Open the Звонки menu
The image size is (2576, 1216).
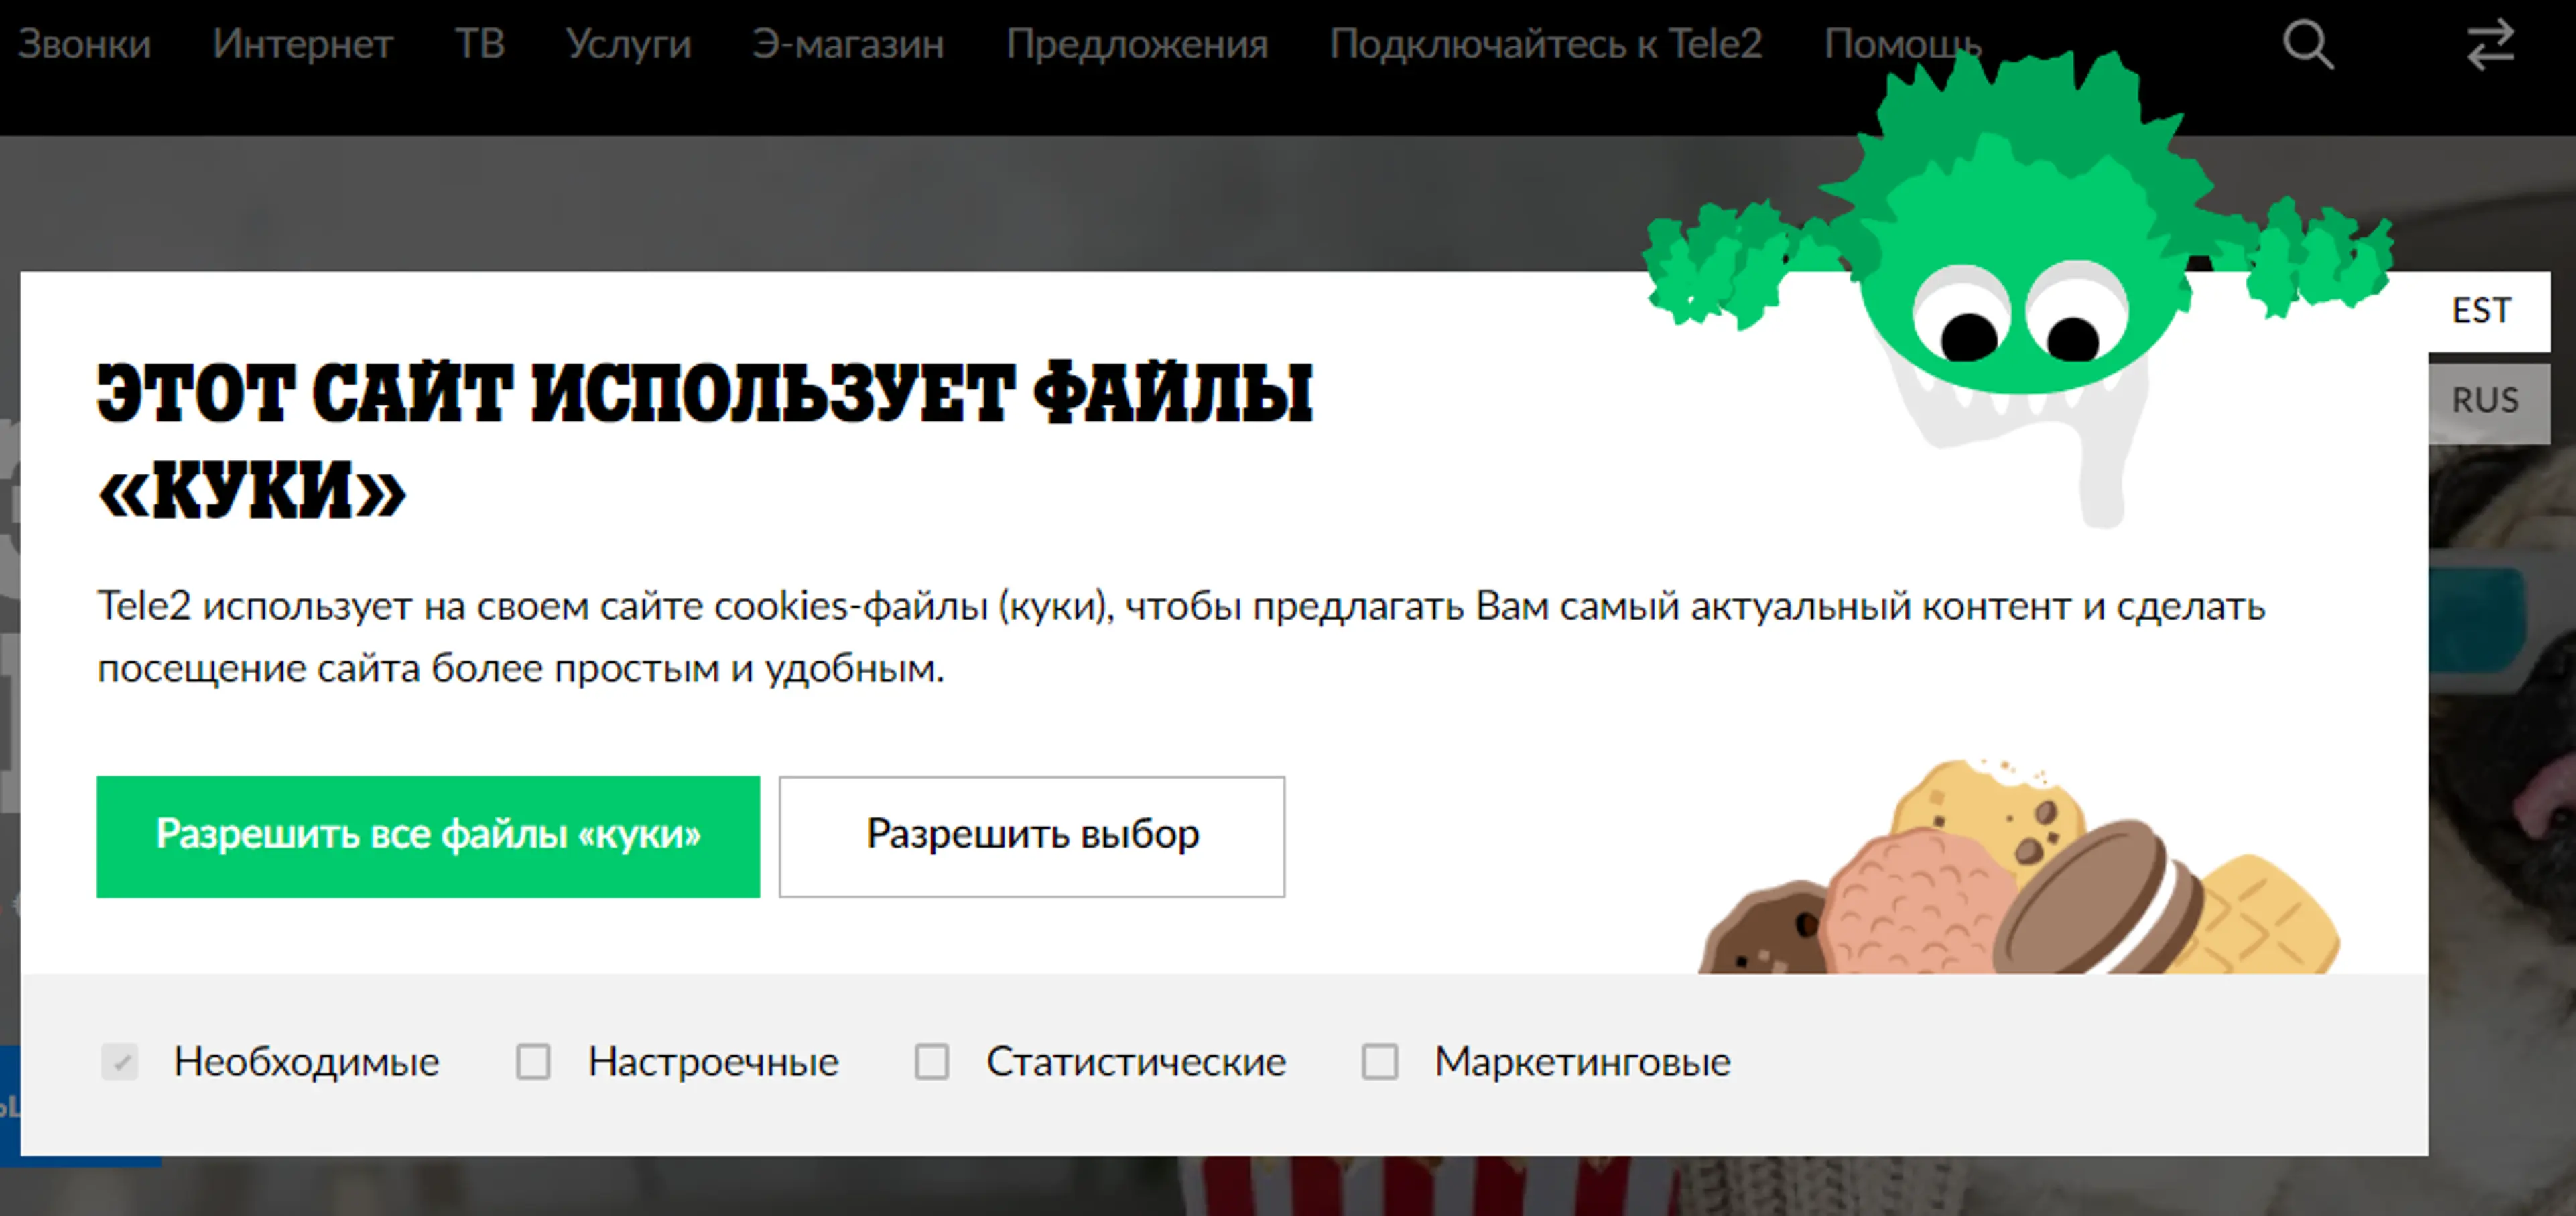tap(85, 44)
